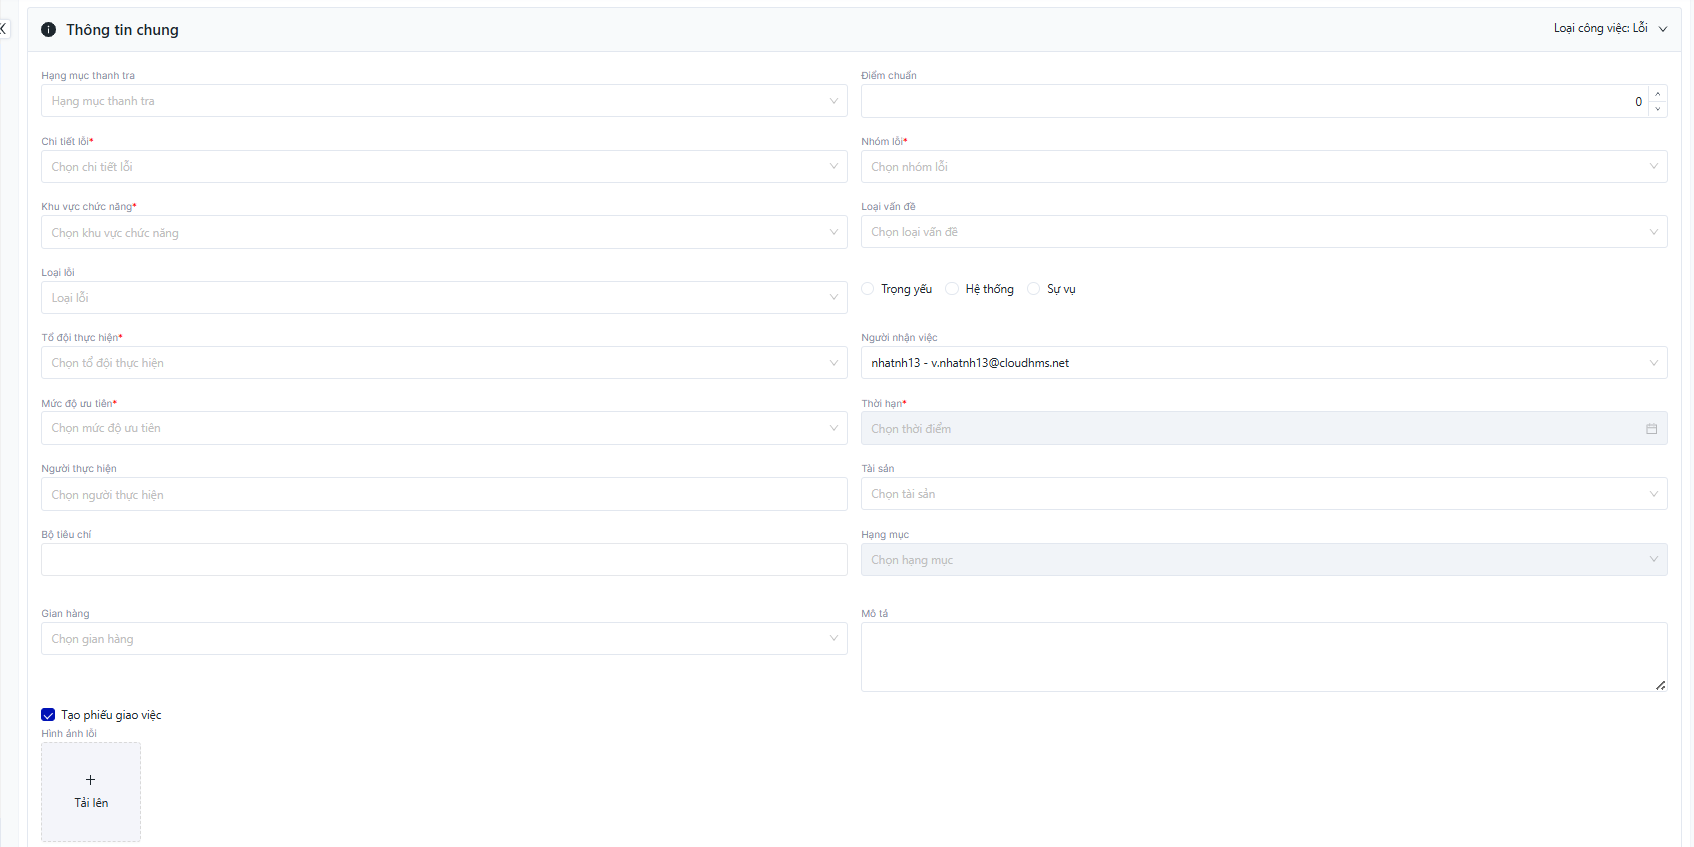Select the Sự vụ radio option

pos(1034,289)
